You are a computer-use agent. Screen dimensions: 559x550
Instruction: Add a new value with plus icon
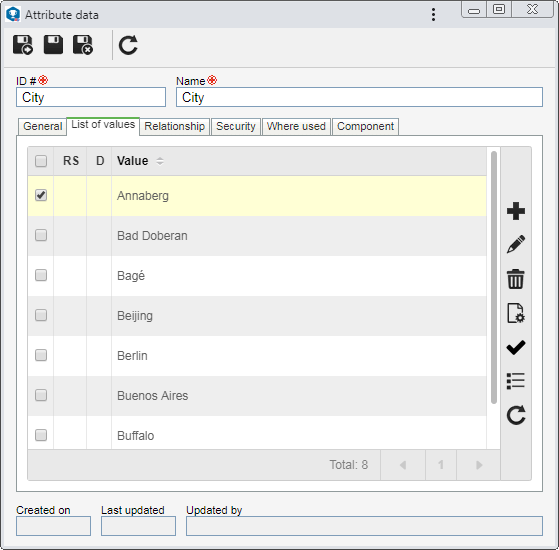click(x=516, y=211)
